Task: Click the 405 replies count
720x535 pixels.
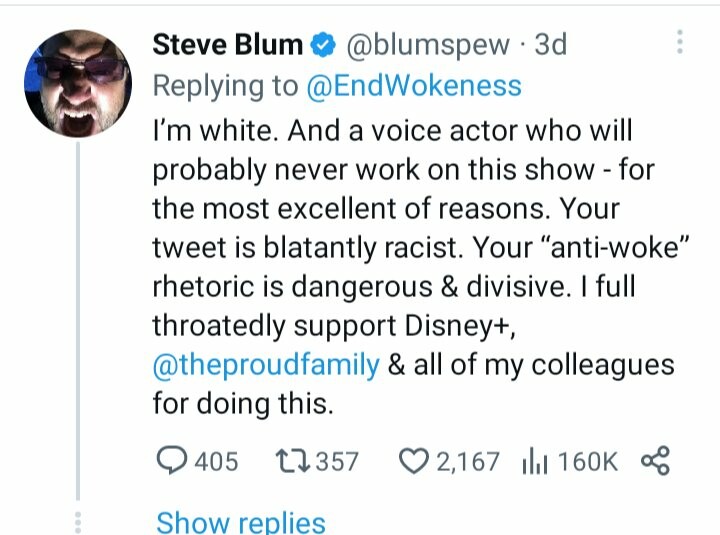Action: (x=216, y=461)
